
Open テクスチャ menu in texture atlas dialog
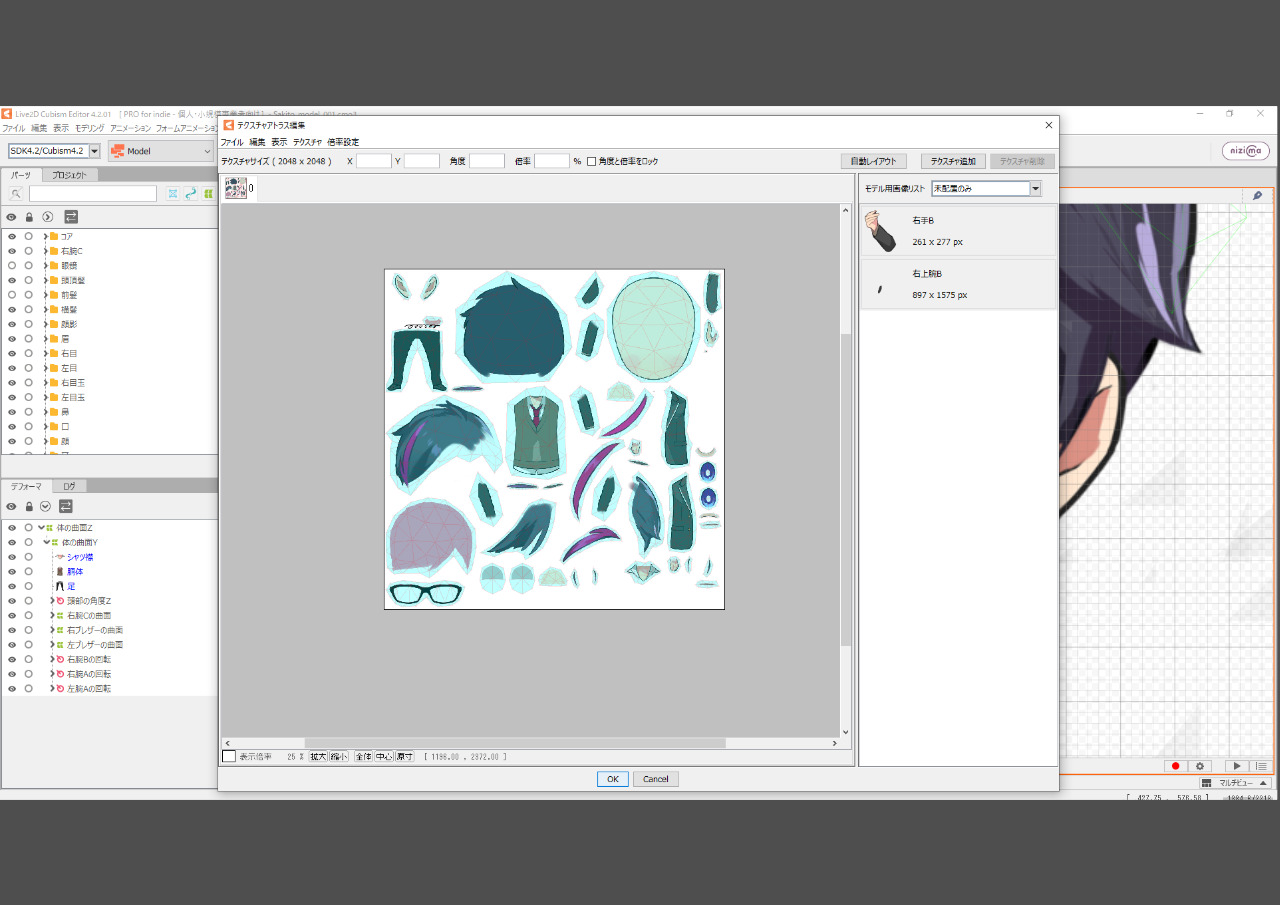[x=307, y=142]
